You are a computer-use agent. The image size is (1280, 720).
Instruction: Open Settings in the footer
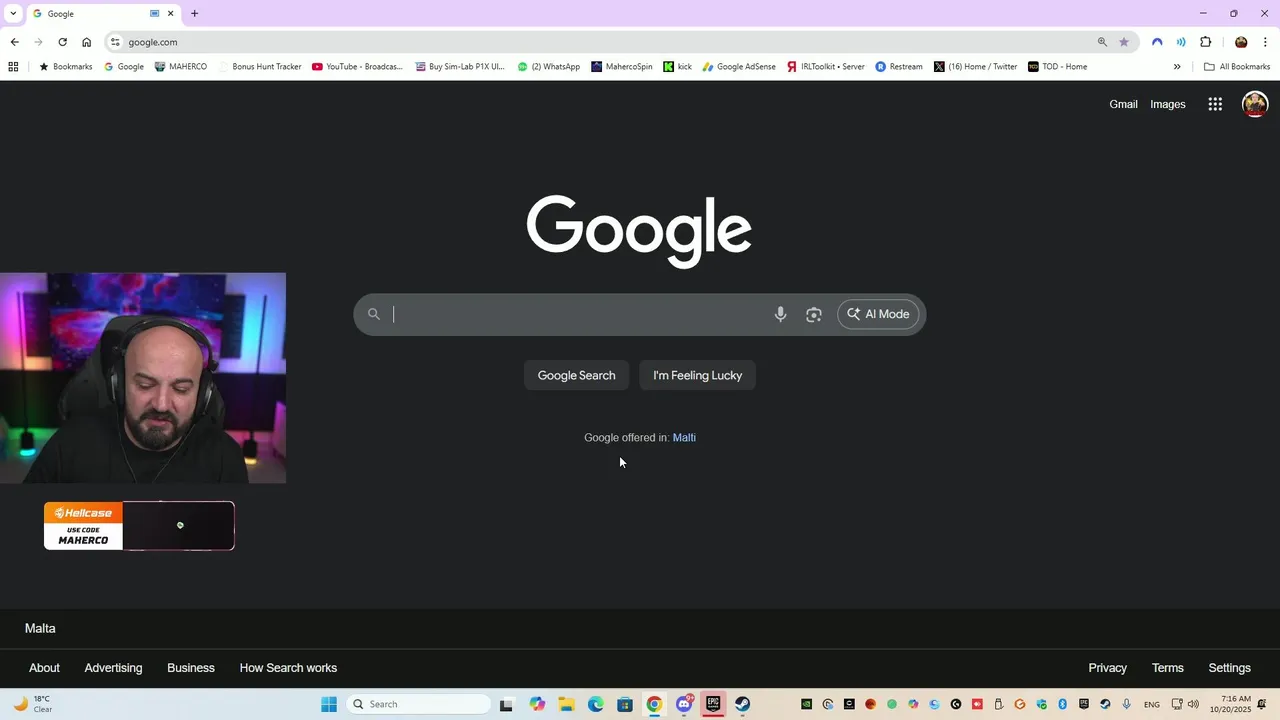coord(1229,668)
